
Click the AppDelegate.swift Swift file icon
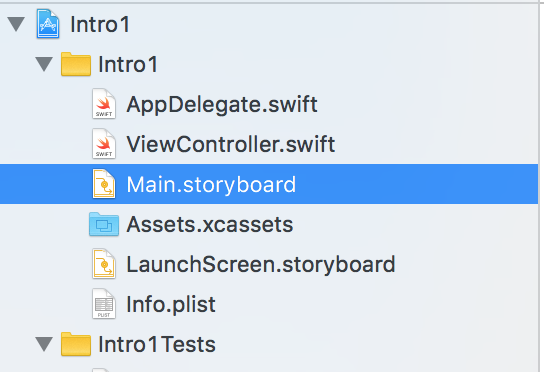(x=104, y=104)
